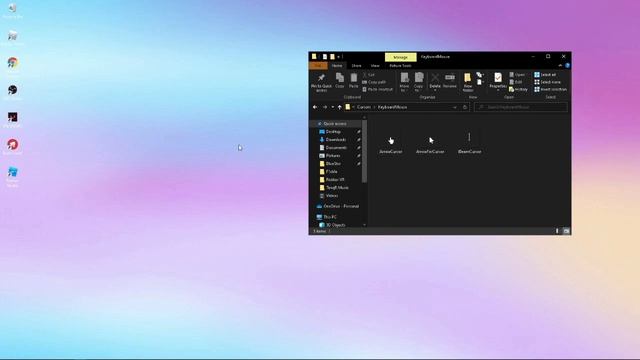Open 3D Objects in the navigation pane
The width and height of the screenshot is (640, 360).
(336, 225)
